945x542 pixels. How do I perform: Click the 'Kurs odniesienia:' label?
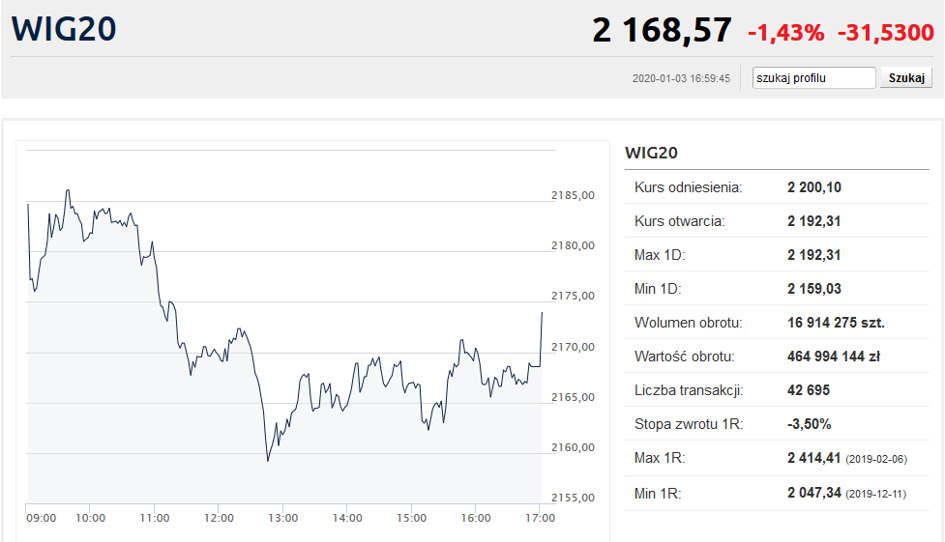tap(688, 187)
